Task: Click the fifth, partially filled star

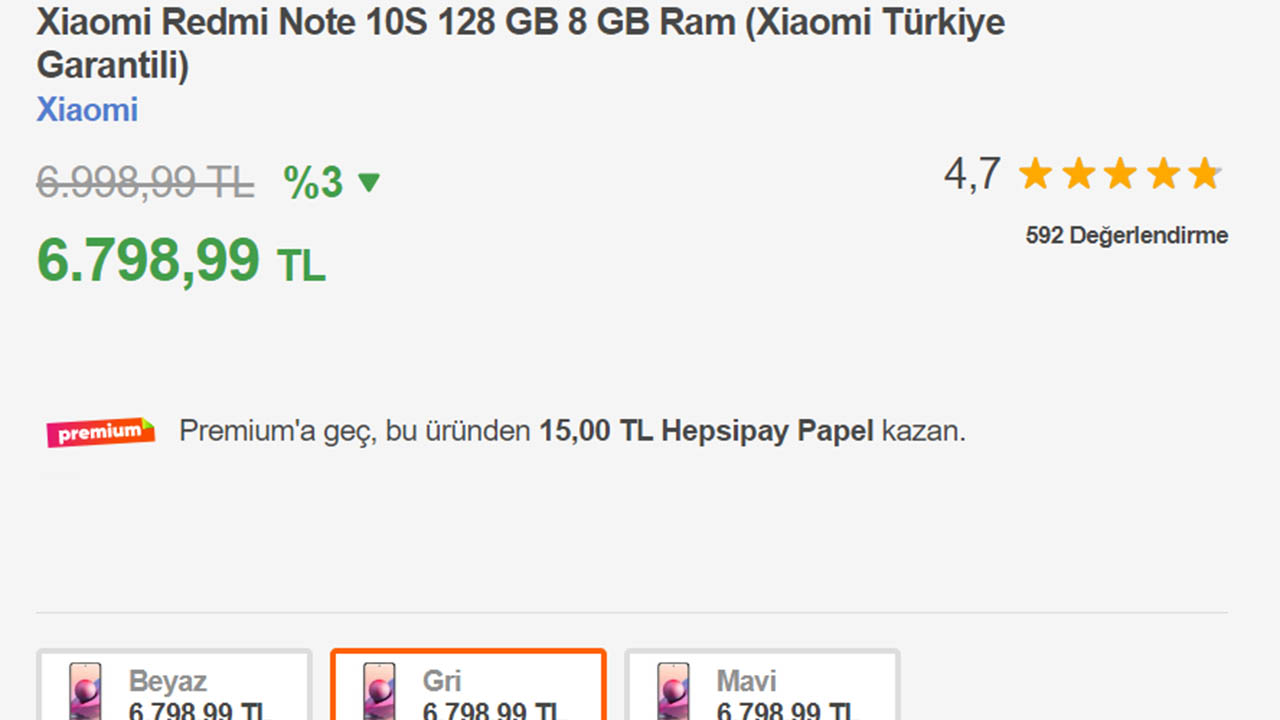Action: point(1205,174)
